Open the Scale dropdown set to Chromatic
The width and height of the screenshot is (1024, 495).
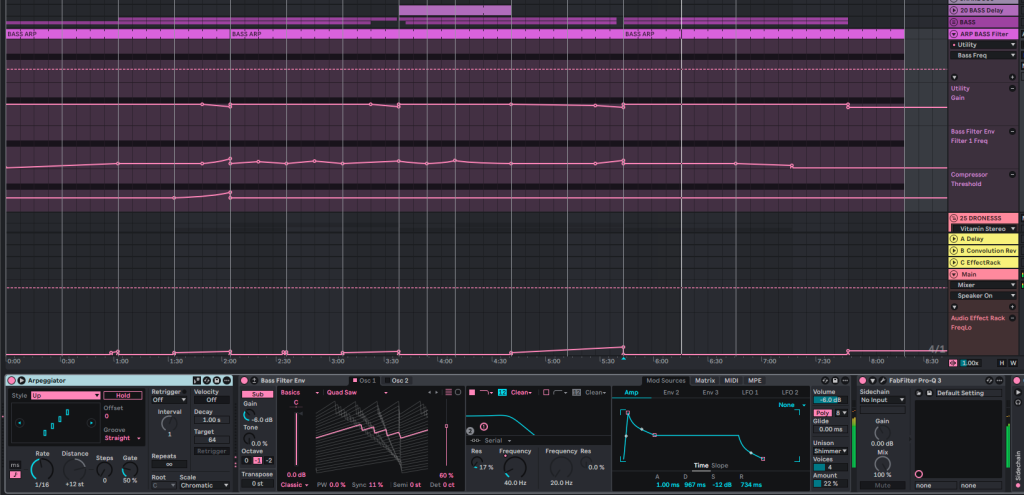(x=205, y=485)
